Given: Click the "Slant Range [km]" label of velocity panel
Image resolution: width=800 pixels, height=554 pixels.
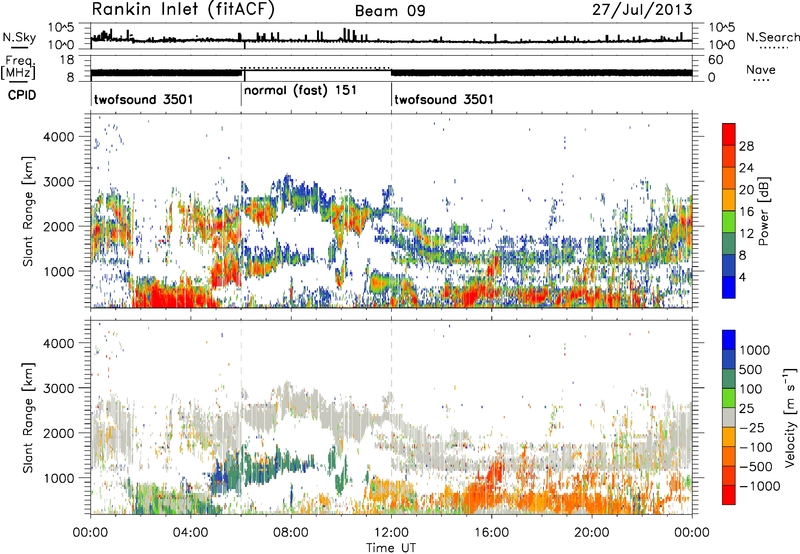Looking at the screenshot, I should (x=28, y=417).
